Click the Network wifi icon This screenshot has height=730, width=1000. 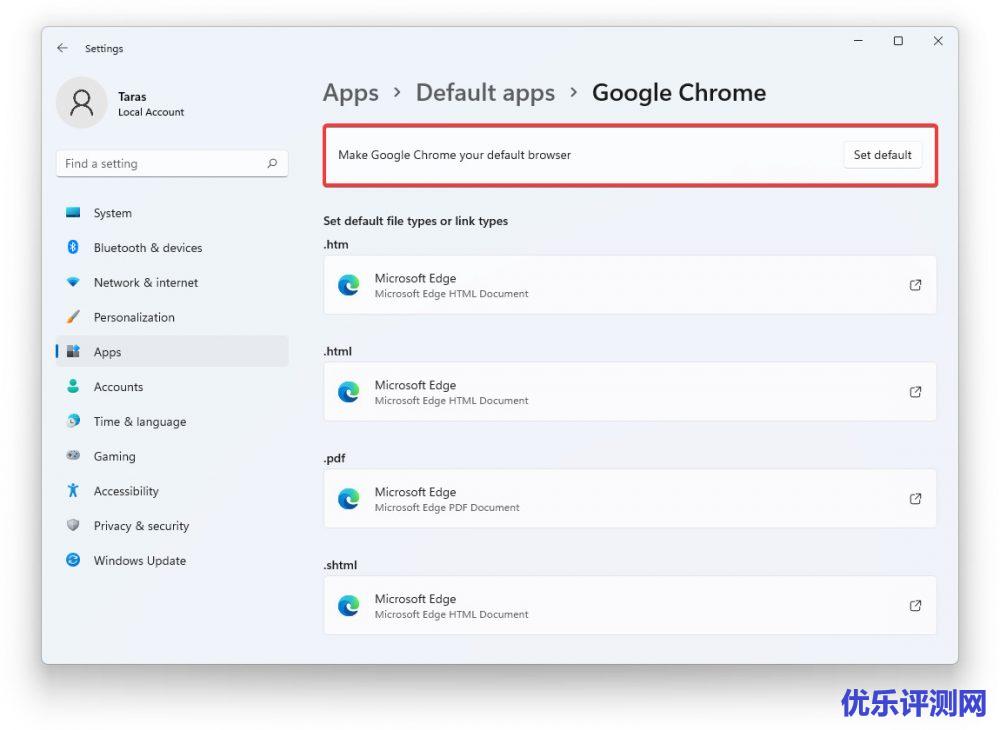point(73,282)
